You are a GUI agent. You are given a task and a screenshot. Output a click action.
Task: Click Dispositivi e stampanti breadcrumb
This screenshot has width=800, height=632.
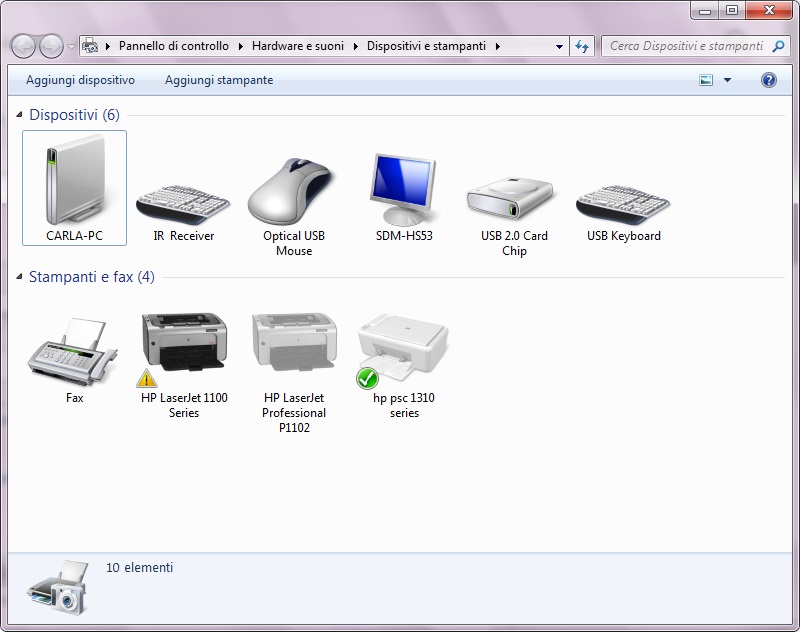[x=426, y=46]
